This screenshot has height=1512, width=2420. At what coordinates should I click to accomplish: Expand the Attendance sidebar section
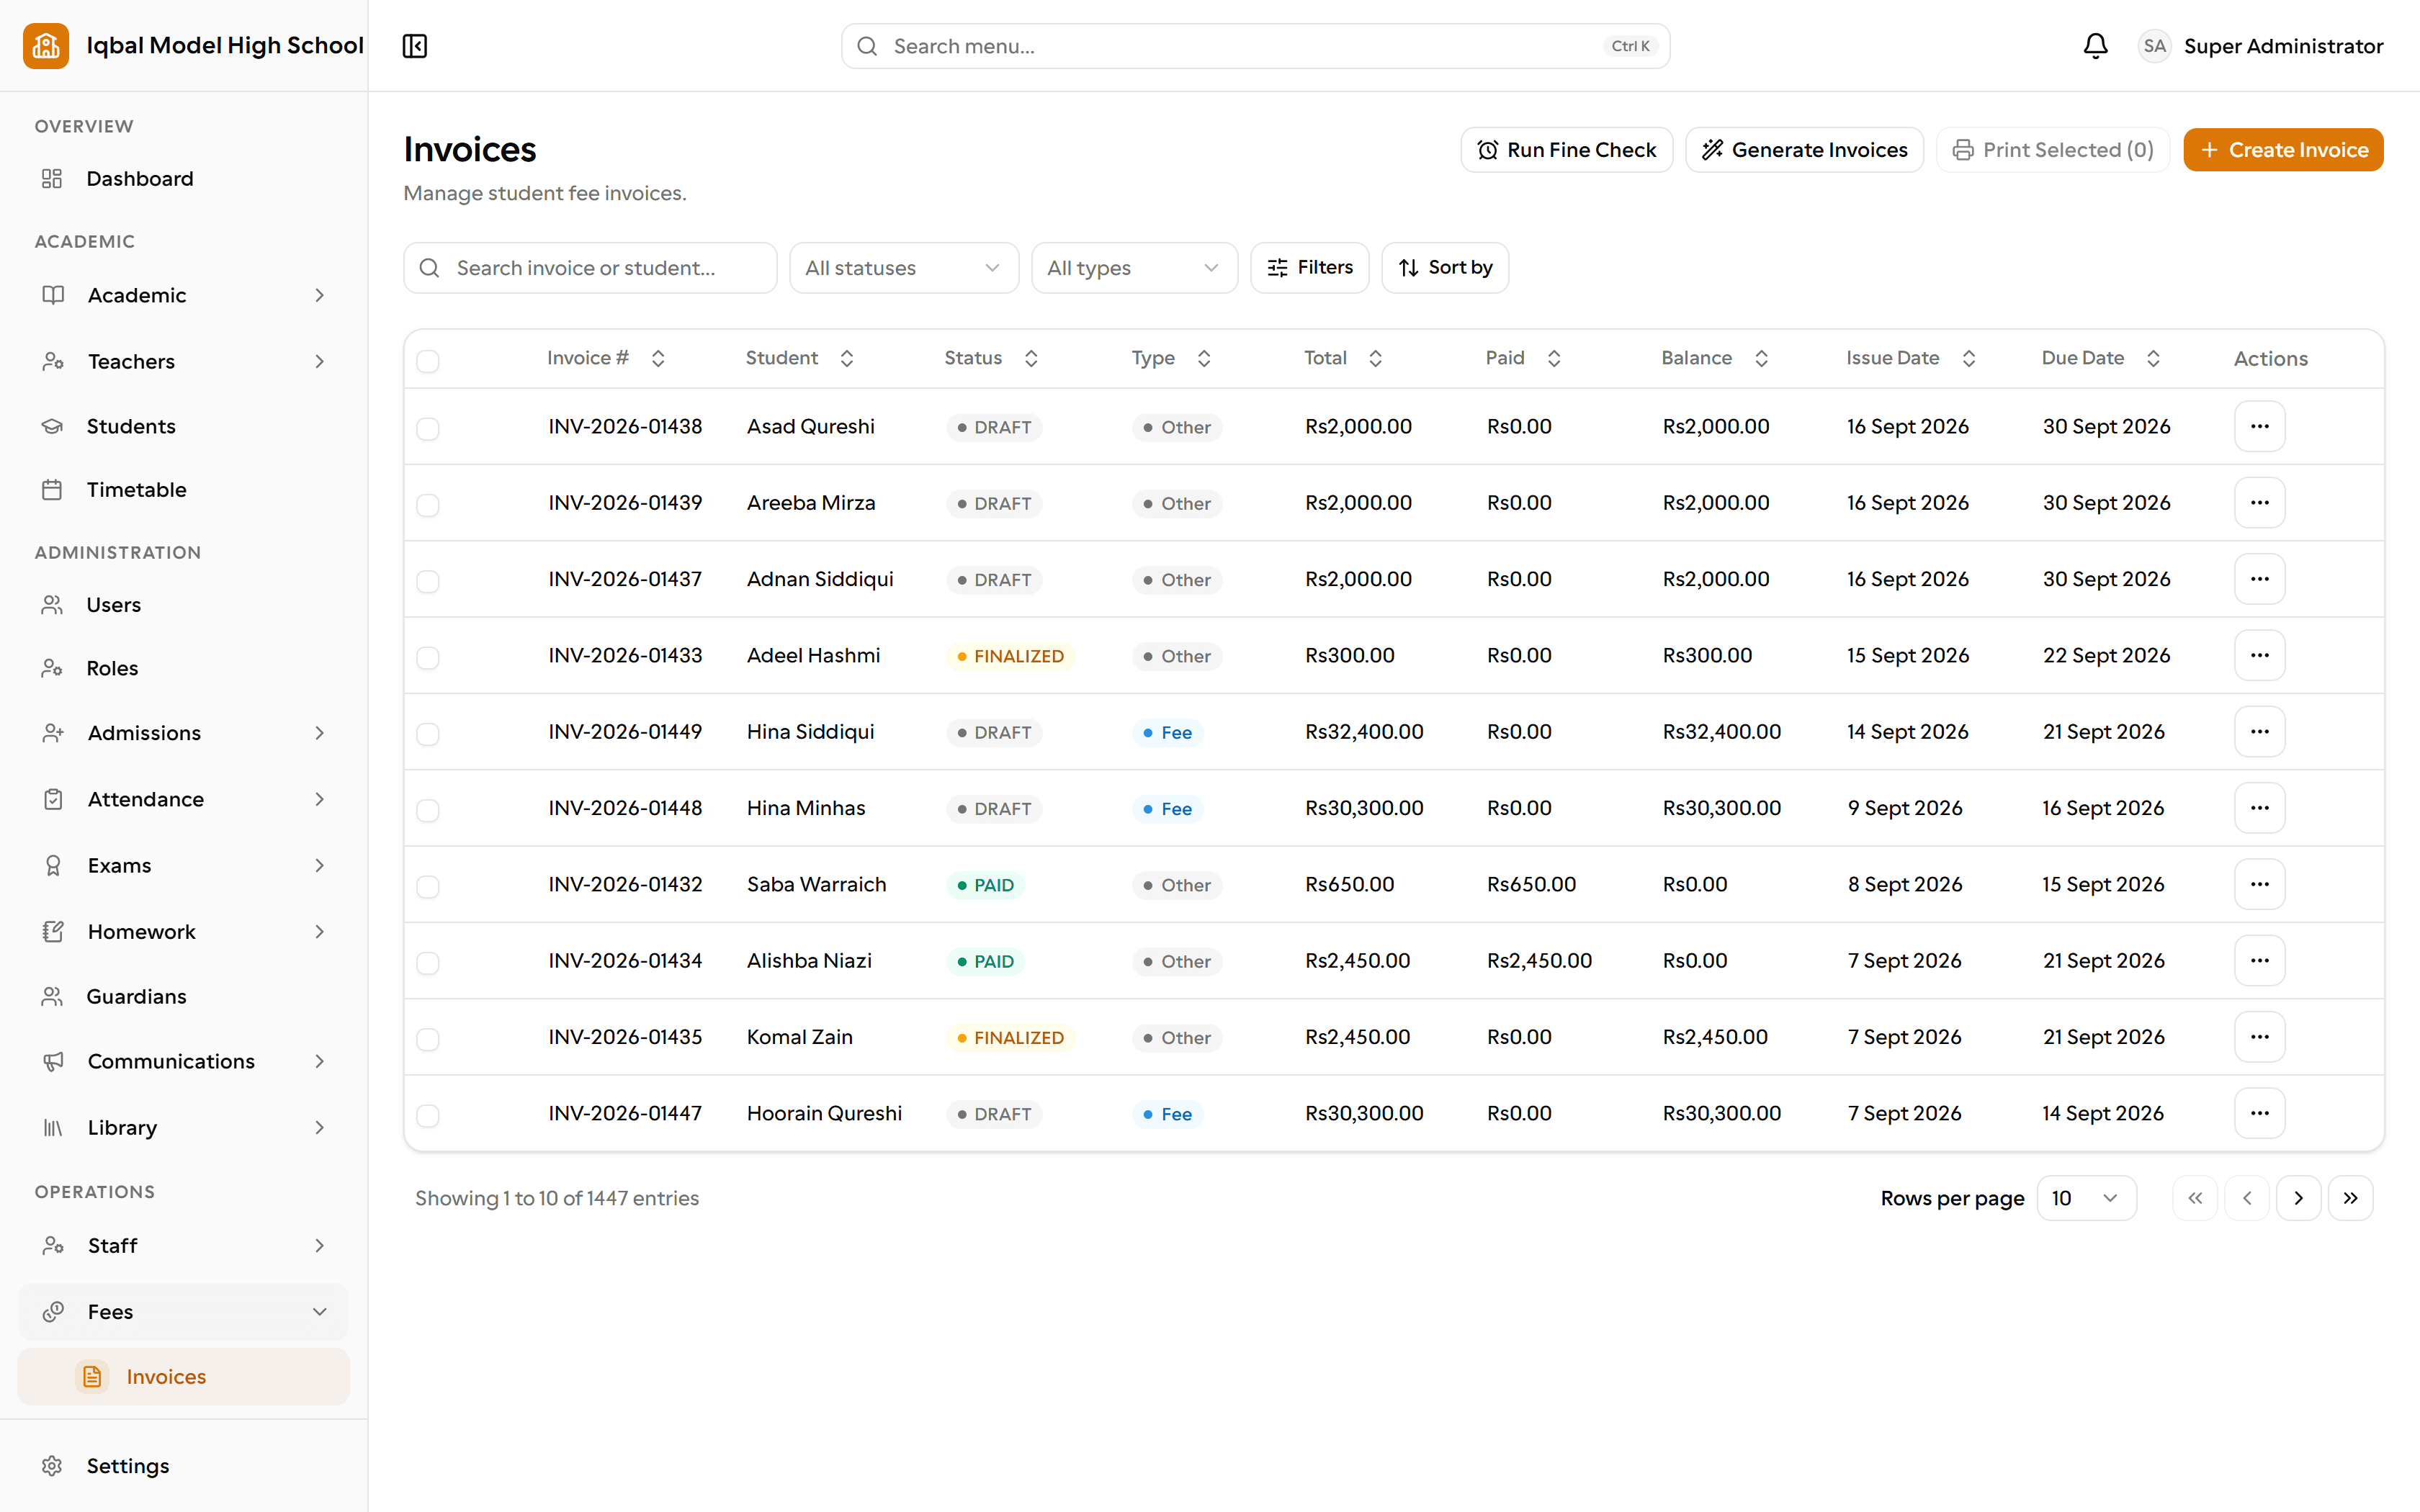click(x=184, y=799)
